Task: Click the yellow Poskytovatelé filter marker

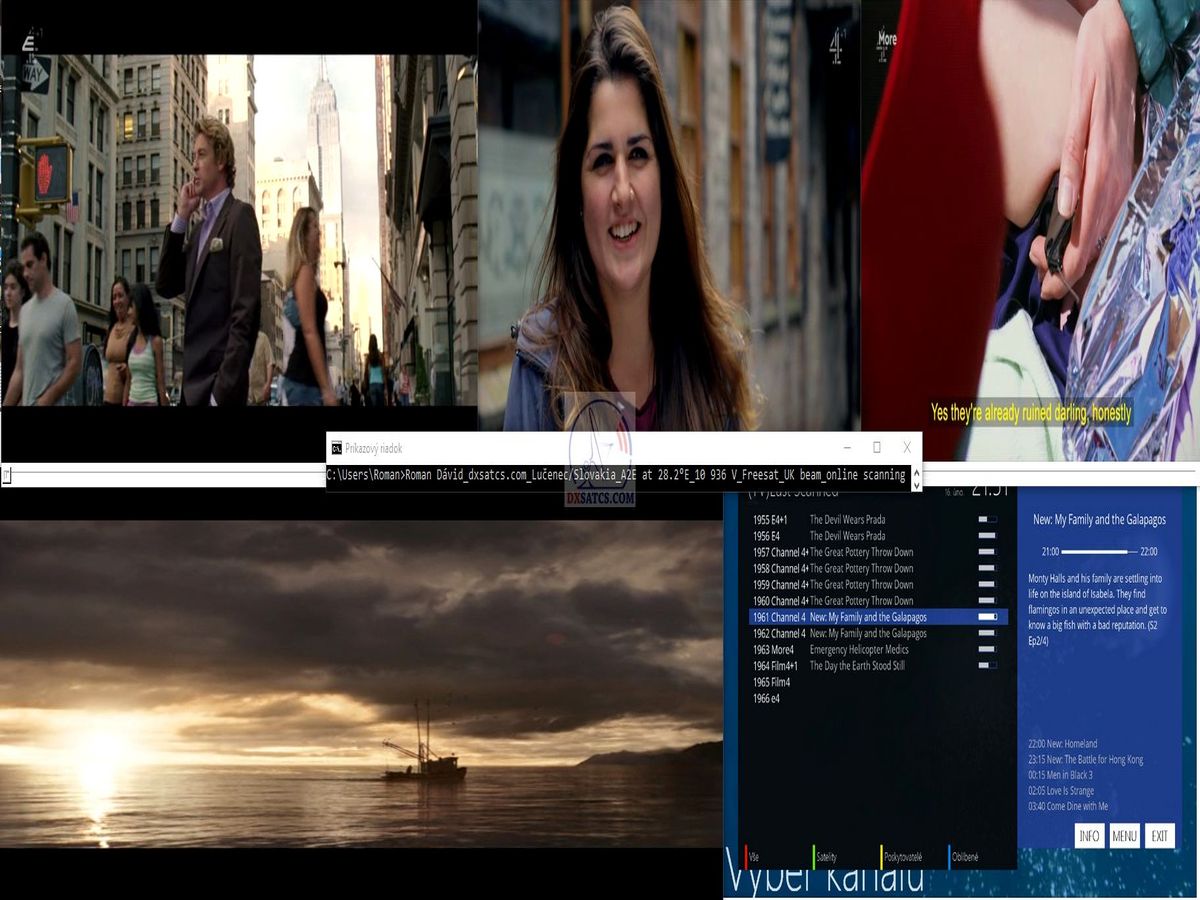Action: [x=881, y=857]
